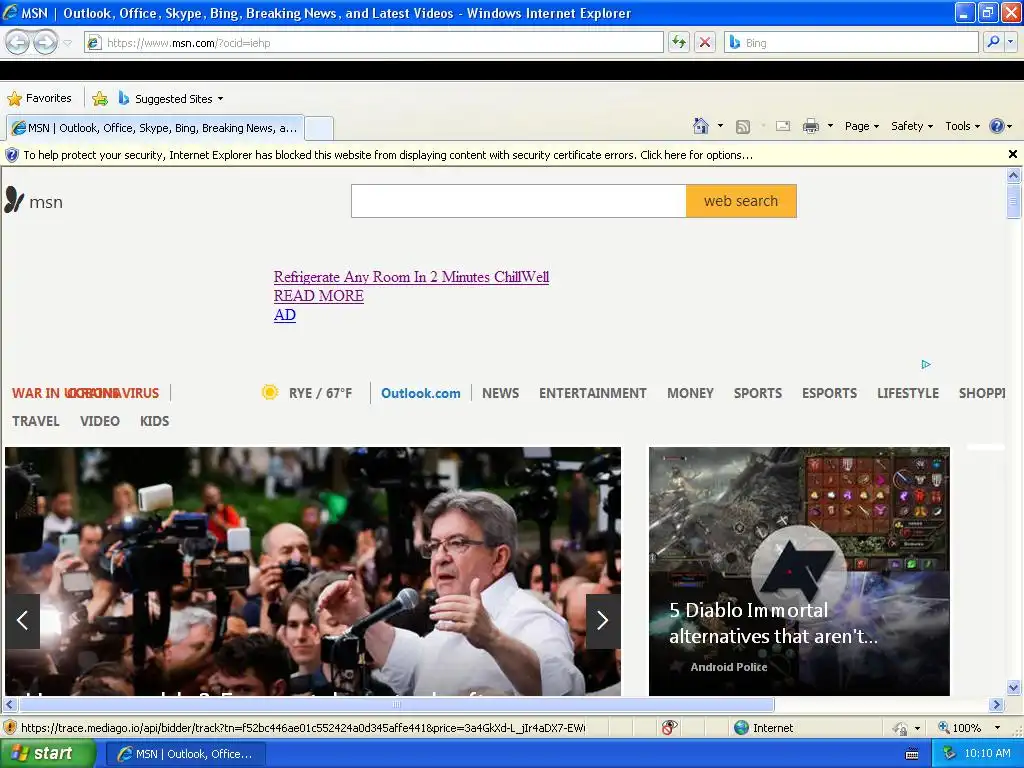Open the Windows start menu

pos(48,754)
